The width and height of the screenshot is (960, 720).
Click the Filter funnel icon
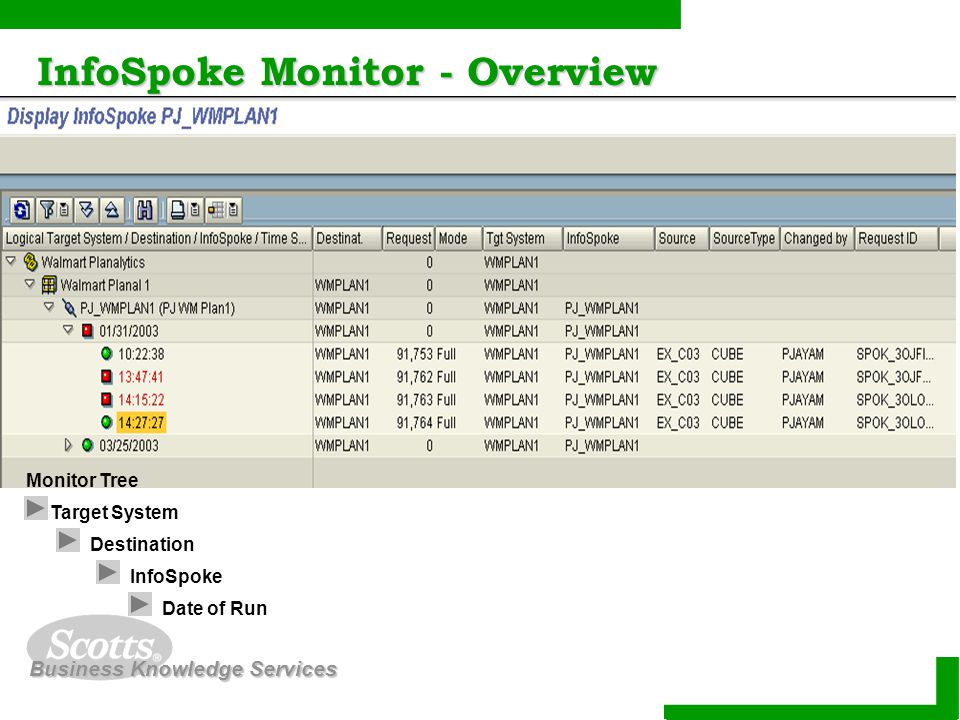pyautogui.click(x=47, y=209)
